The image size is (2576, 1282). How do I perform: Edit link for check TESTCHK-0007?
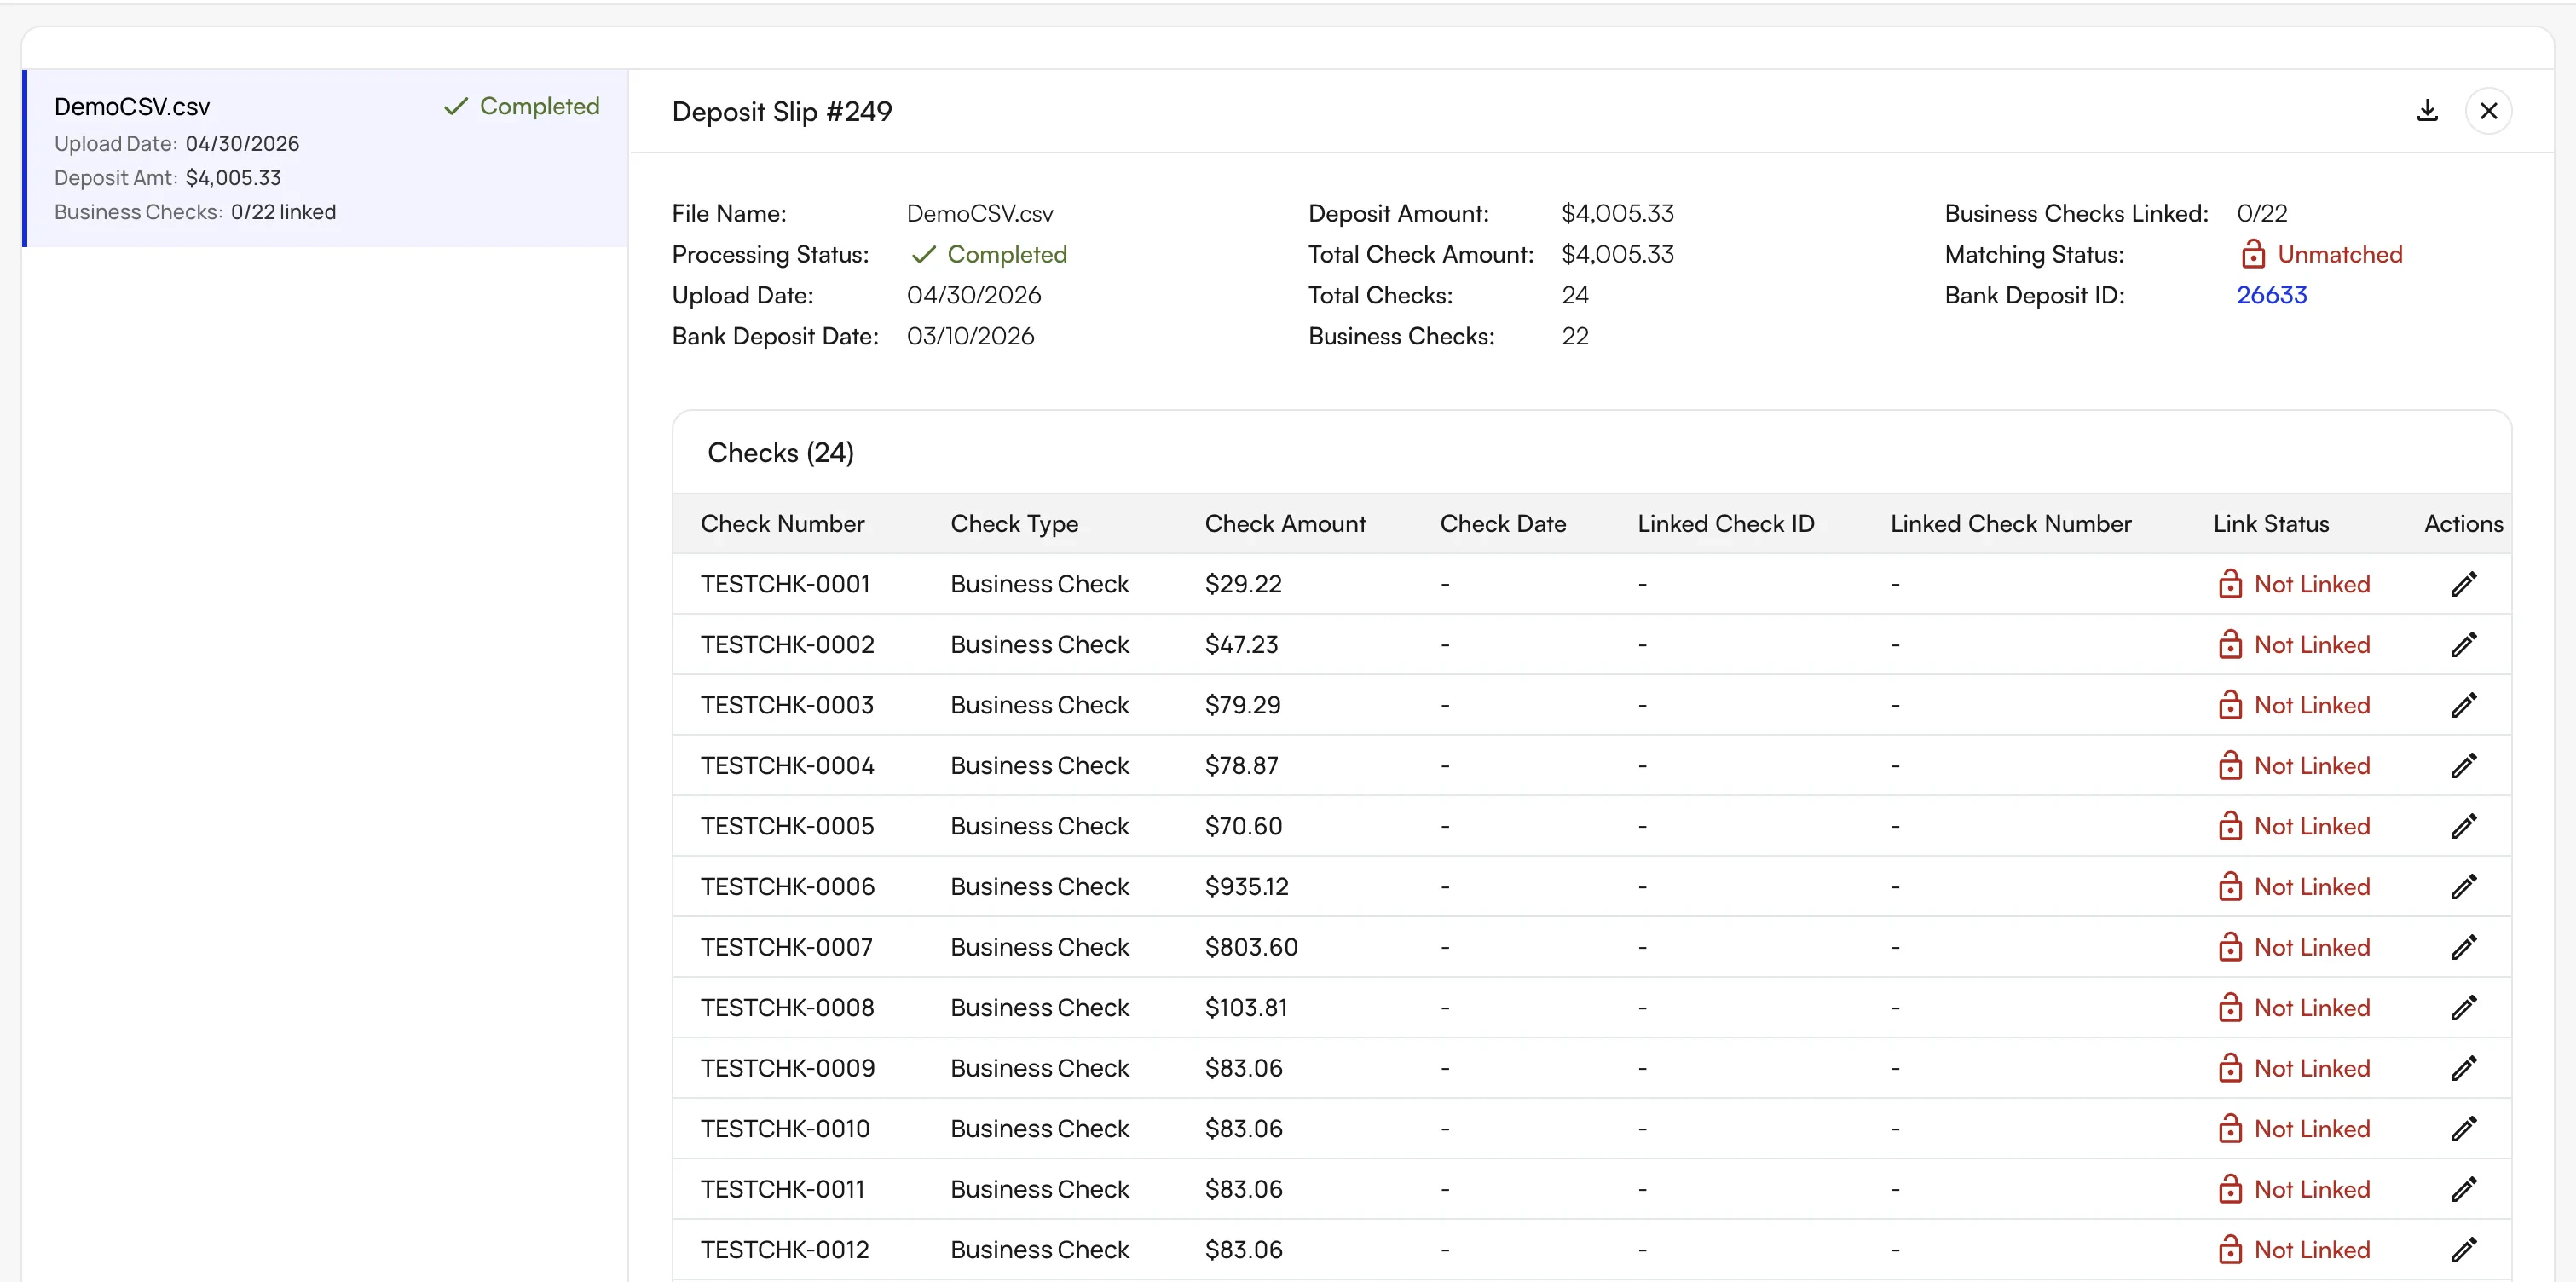pyautogui.click(x=2464, y=947)
